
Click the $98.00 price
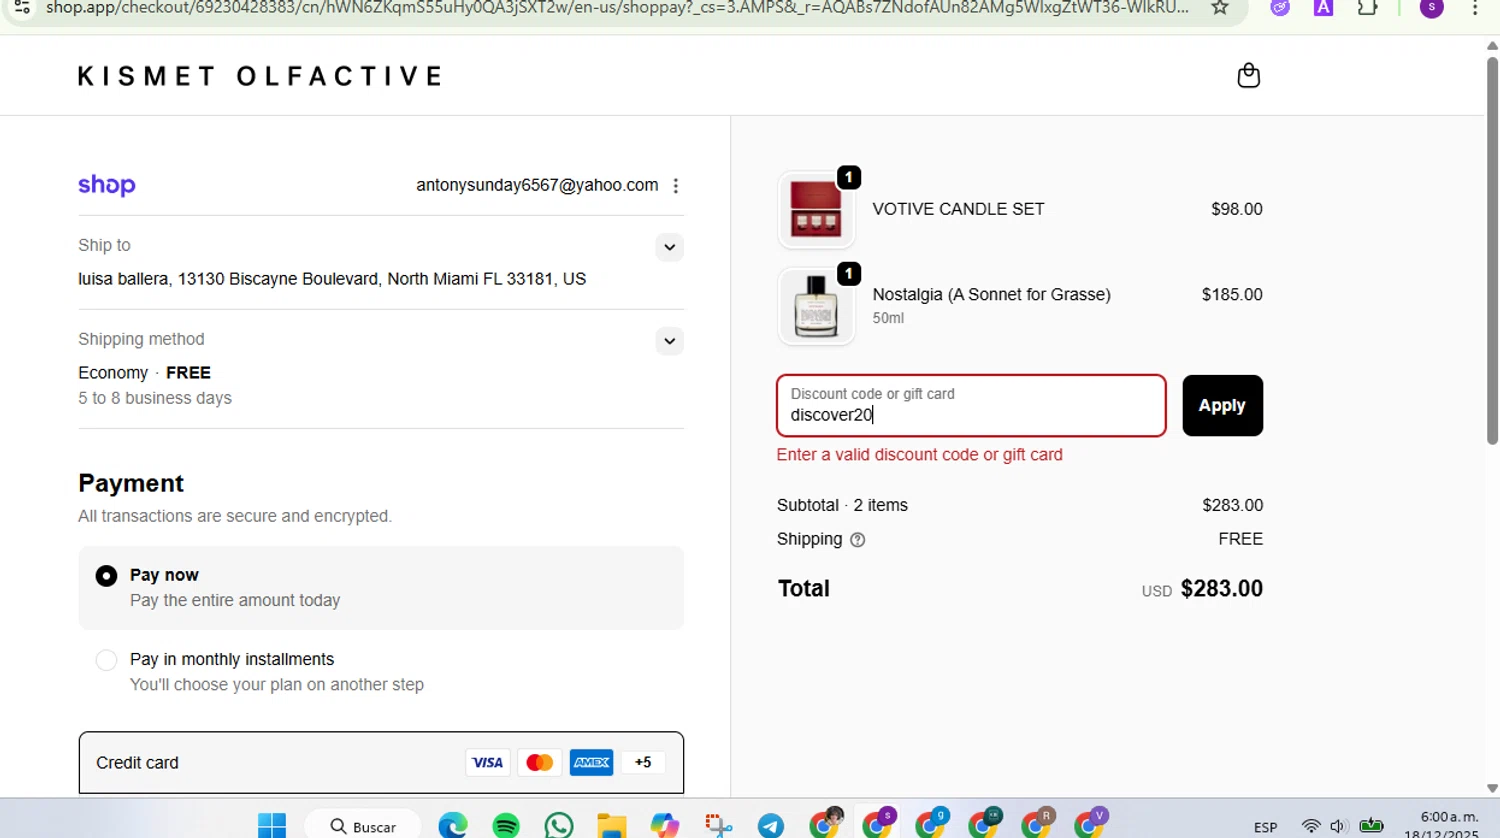point(1236,209)
